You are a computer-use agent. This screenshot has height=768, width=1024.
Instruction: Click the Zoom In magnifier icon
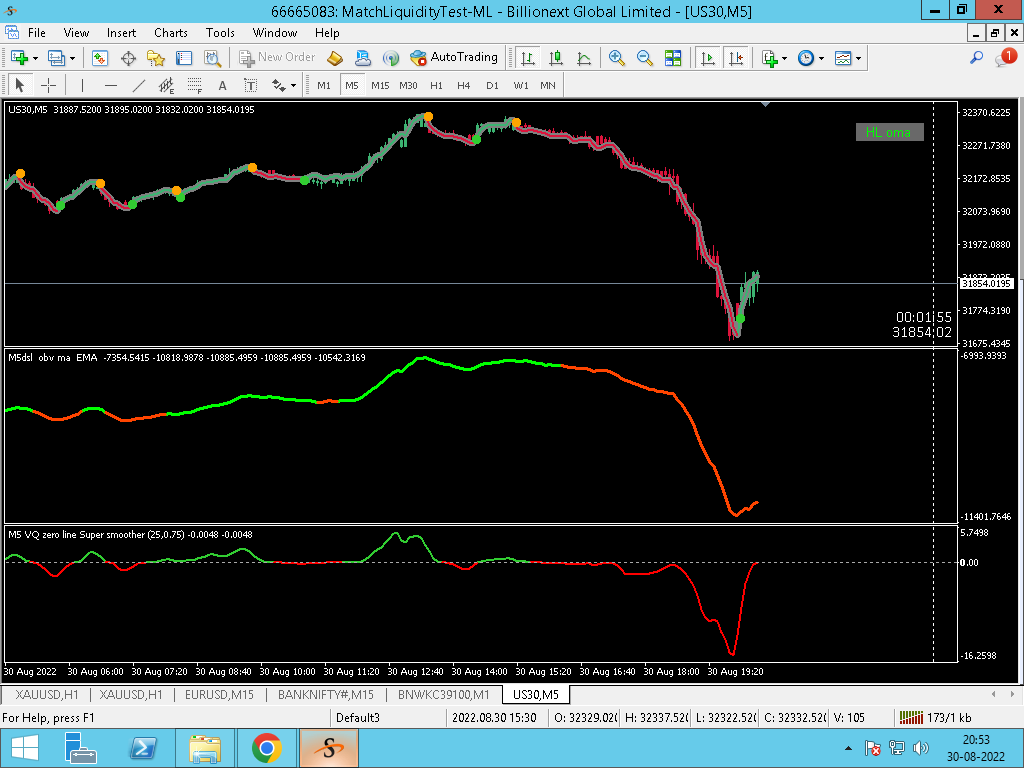pyautogui.click(x=616, y=57)
